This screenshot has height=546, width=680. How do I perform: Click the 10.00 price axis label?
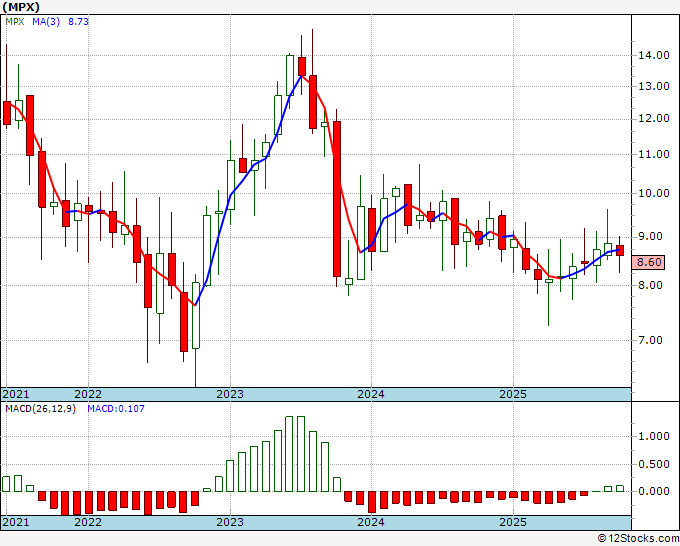point(653,193)
